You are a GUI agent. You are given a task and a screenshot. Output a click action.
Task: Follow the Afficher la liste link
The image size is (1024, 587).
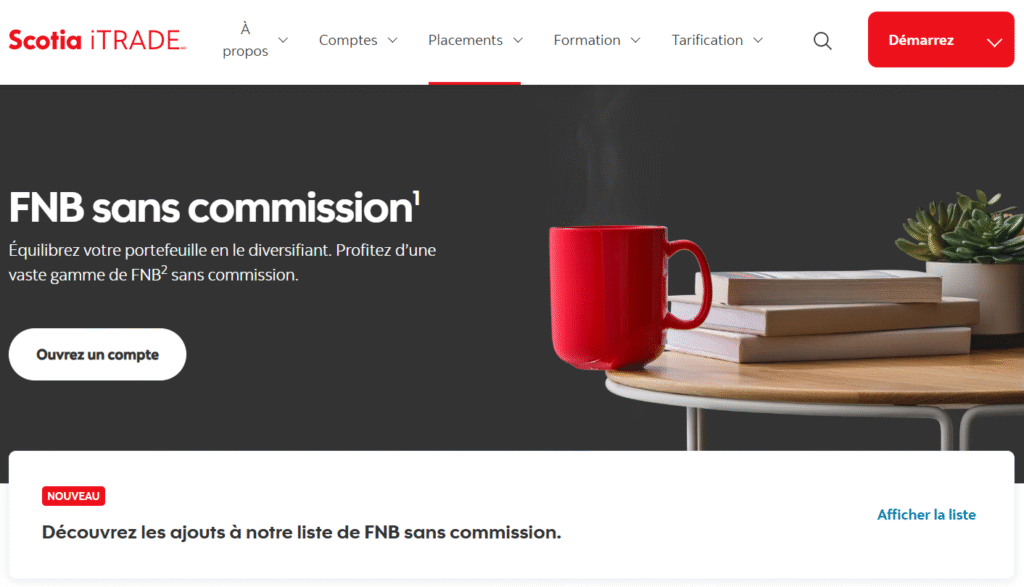[x=926, y=515]
